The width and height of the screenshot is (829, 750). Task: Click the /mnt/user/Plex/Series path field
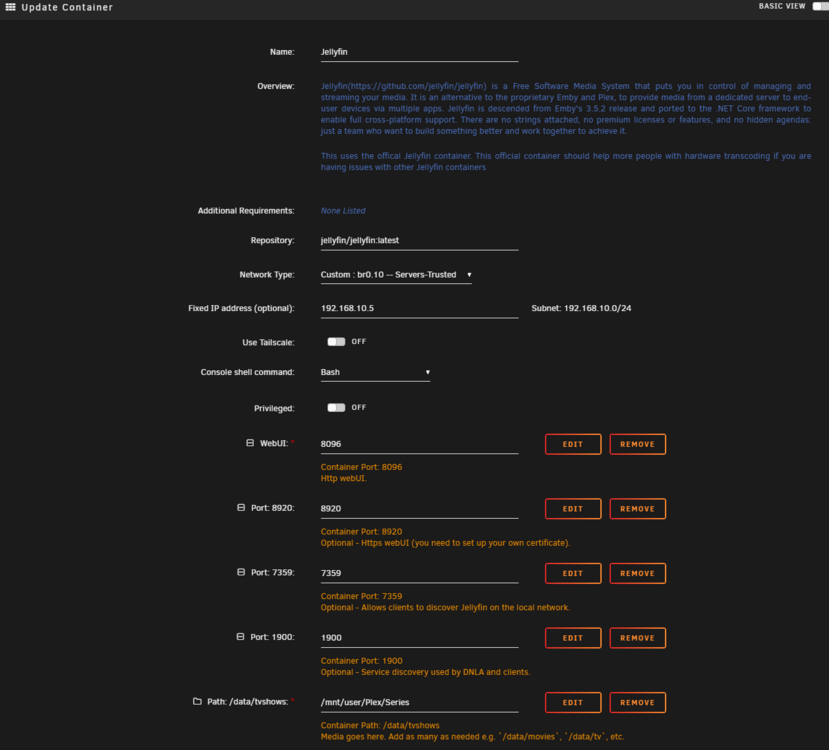coord(419,702)
